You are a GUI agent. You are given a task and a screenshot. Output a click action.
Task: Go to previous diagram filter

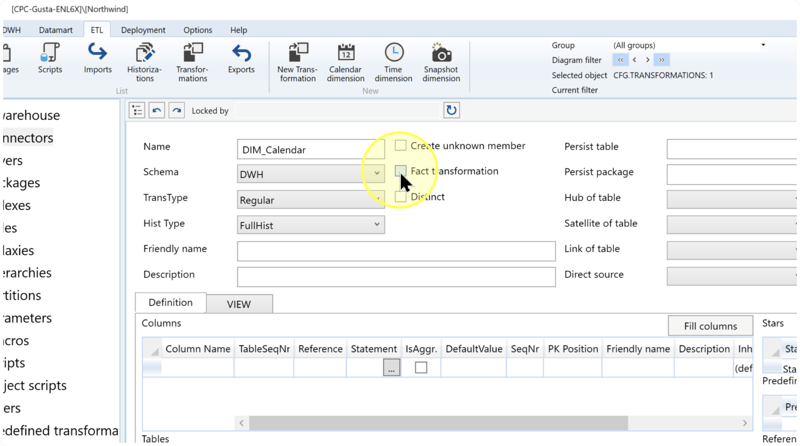point(634,60)
